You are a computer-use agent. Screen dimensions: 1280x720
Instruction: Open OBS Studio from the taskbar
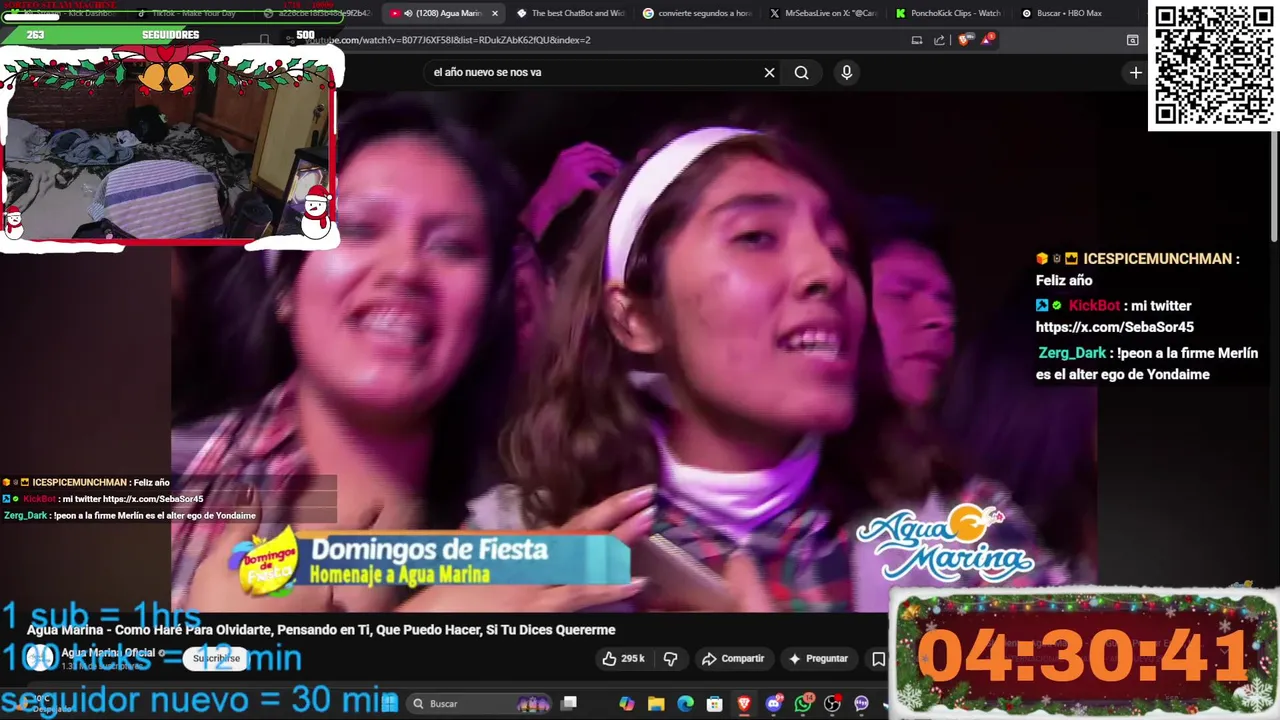[x=832, y=703]
